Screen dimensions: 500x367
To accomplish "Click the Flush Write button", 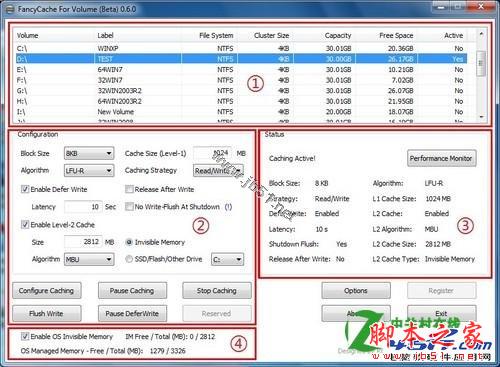I will pyautogui.click(x=46, y=314).
